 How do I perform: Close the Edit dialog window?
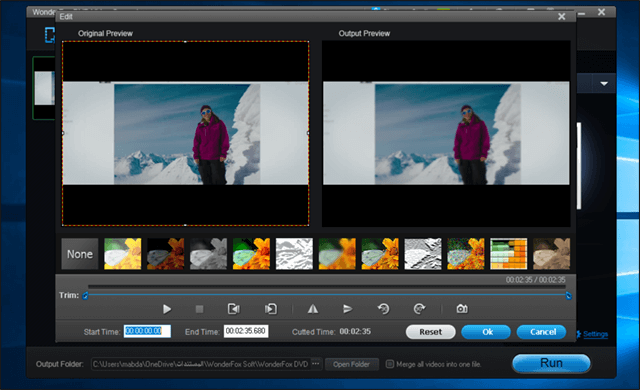[x=562, y=16]
